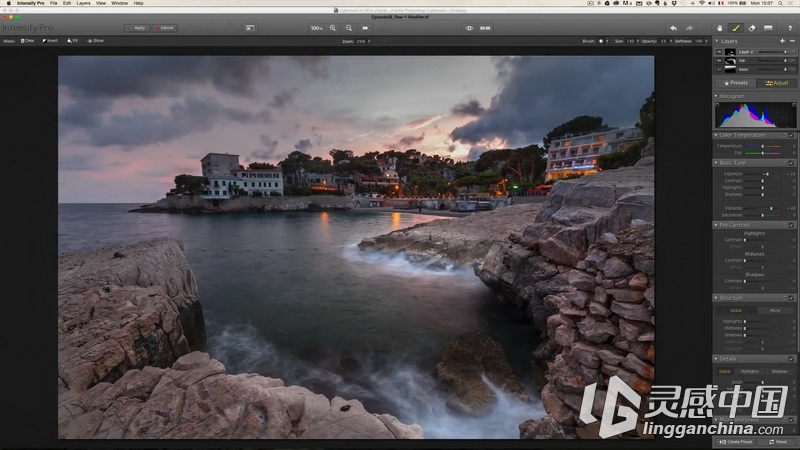Click the zoom out magnifier
This screenshot has height=450, width=800.
[x=349, y=28]
